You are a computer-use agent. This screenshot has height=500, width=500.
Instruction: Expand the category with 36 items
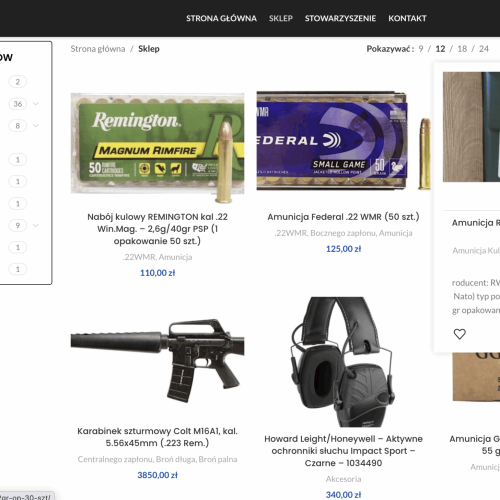(x=36, y=104)
